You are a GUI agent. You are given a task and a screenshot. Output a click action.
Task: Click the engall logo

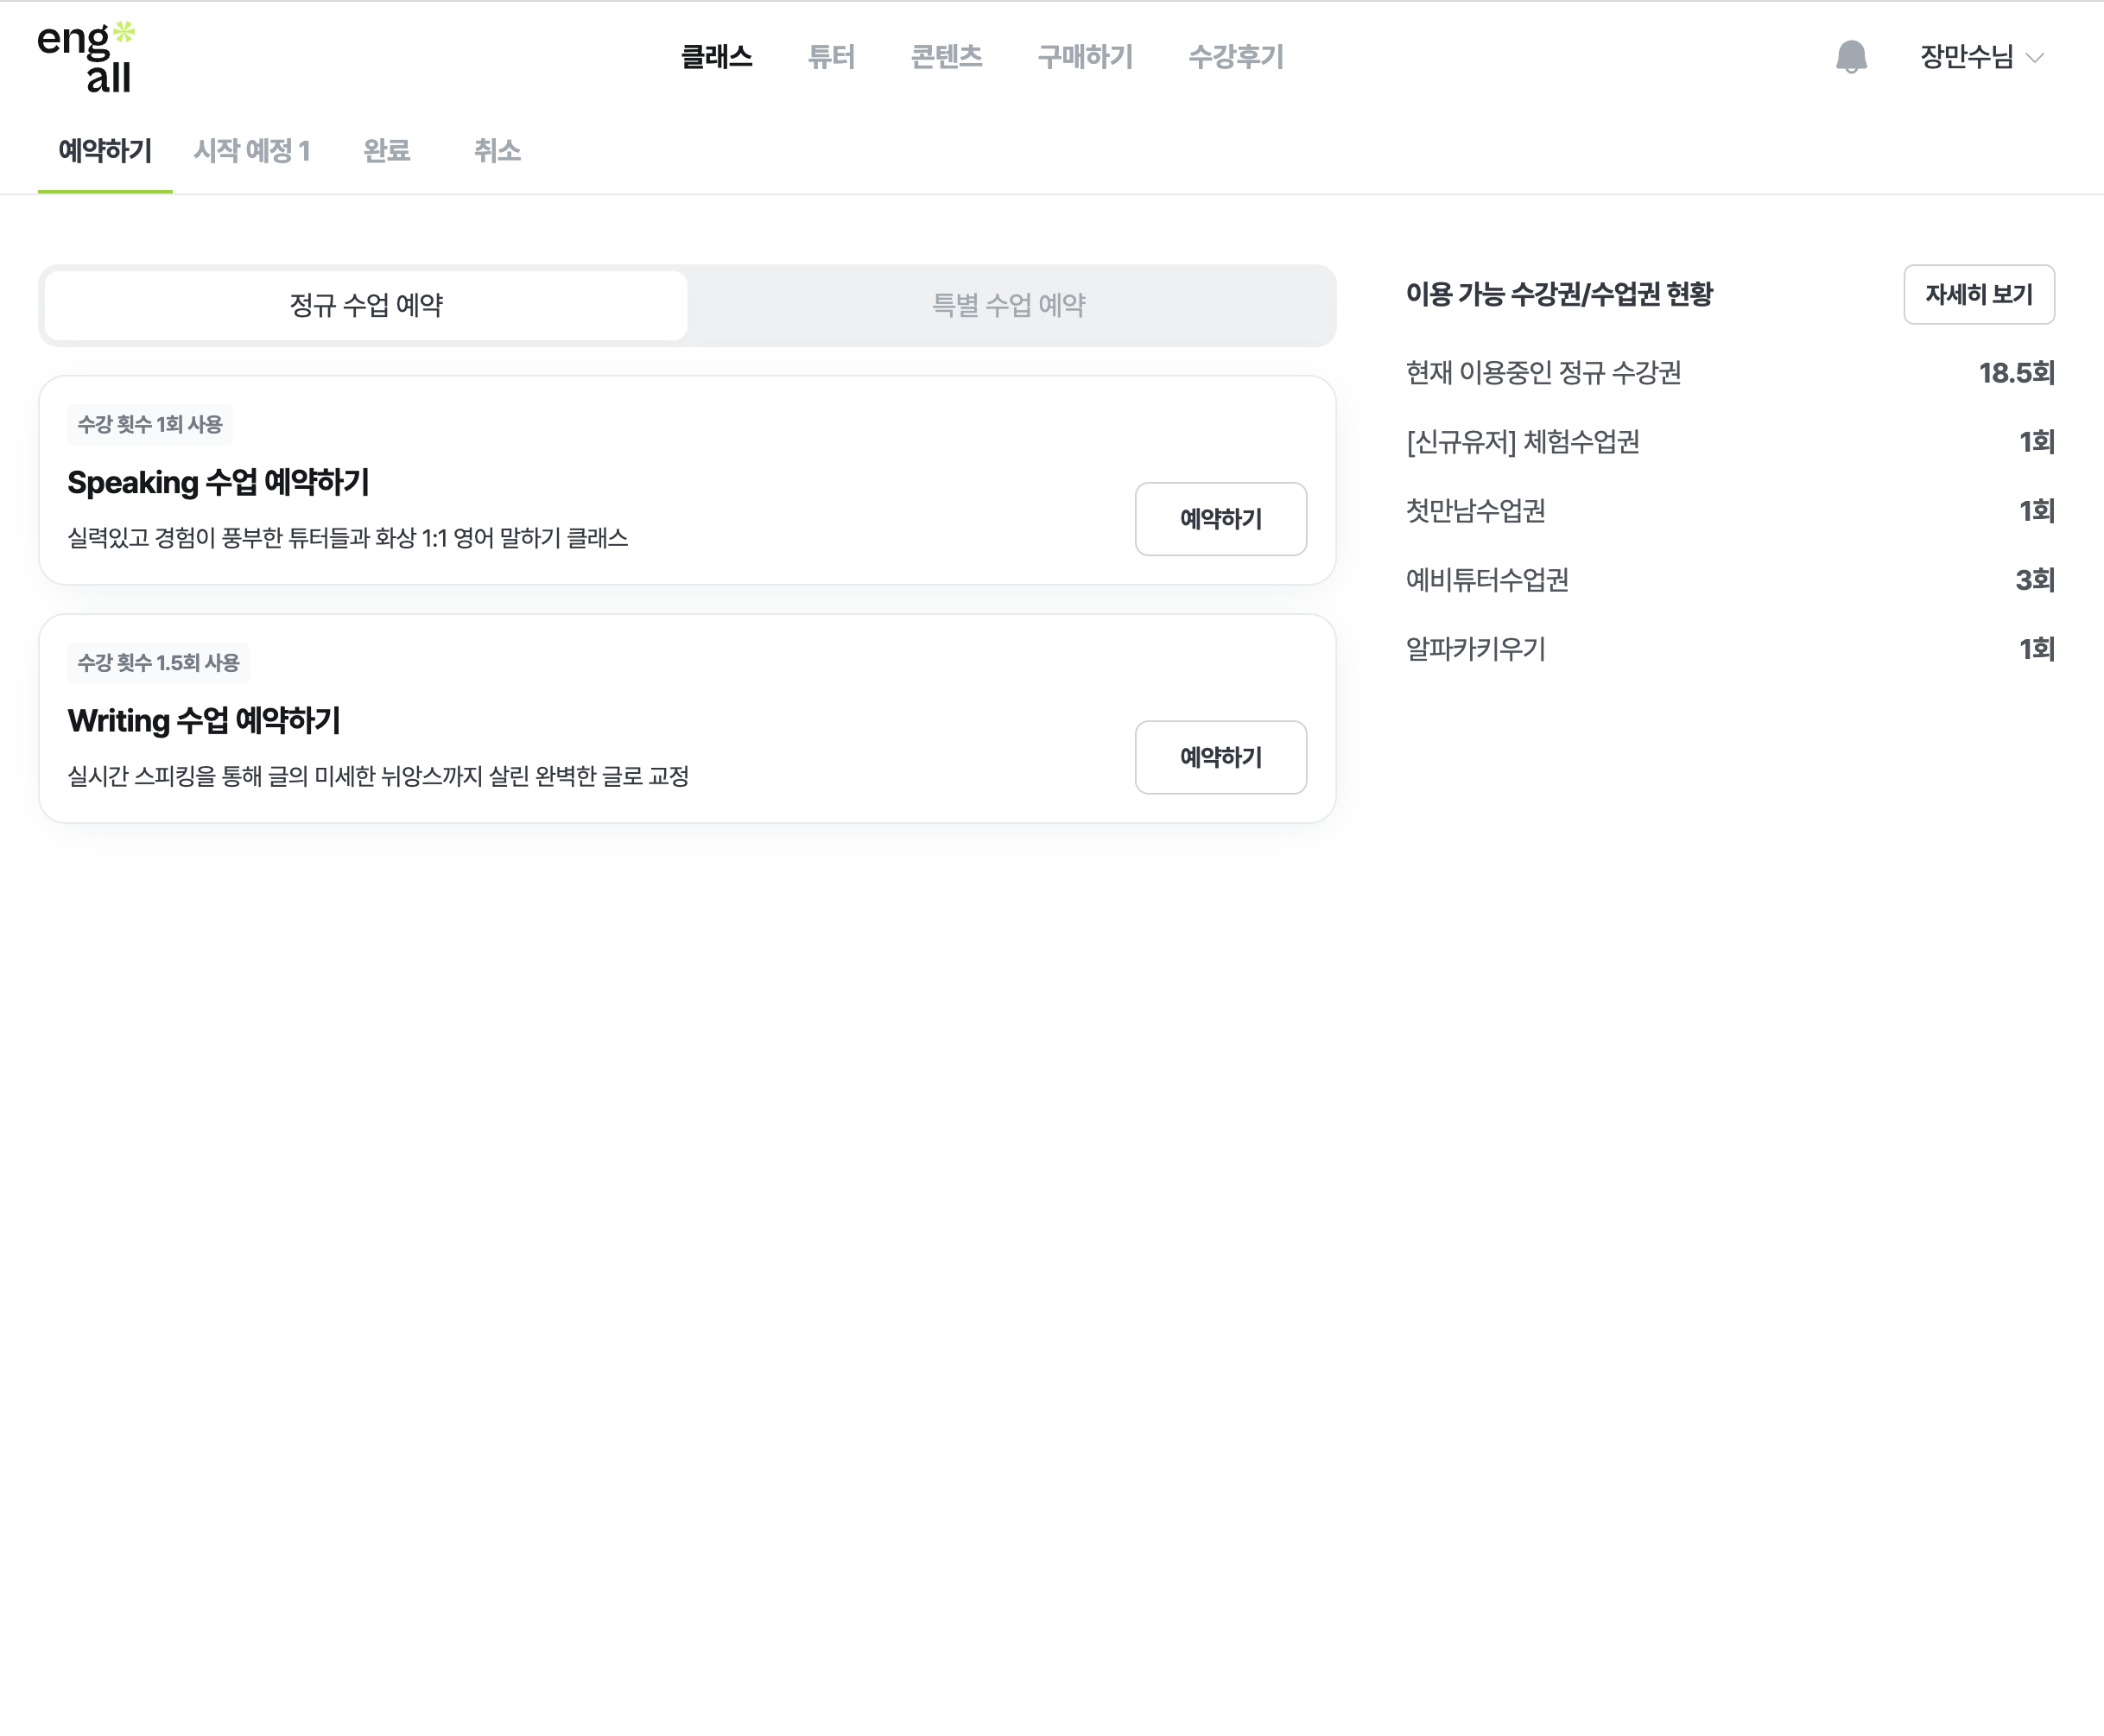coord(86,58)
